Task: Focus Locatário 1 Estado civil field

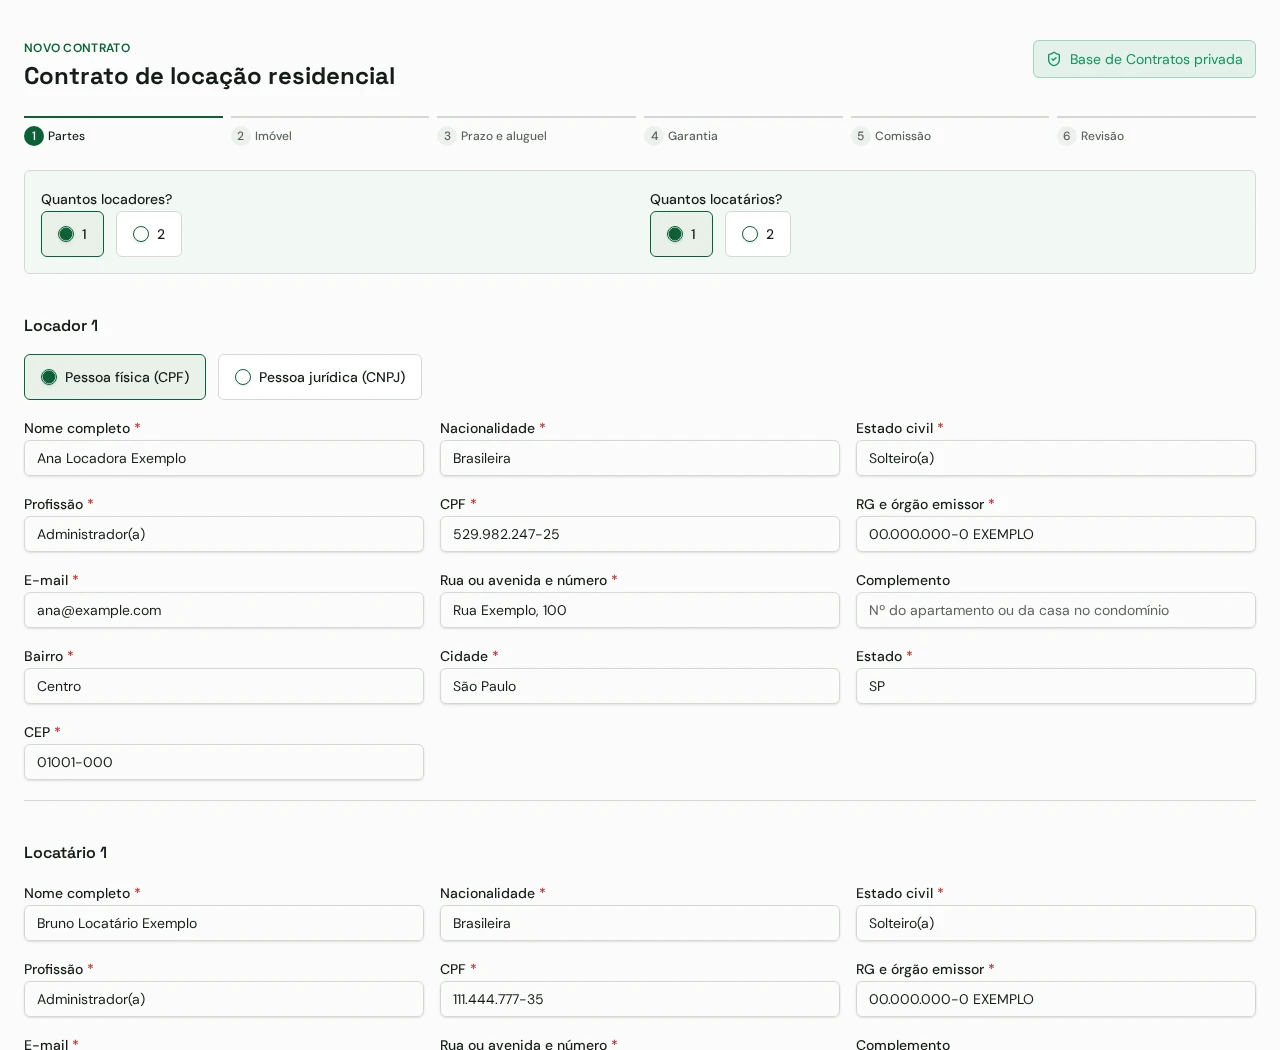Action: pos(1056,923)
